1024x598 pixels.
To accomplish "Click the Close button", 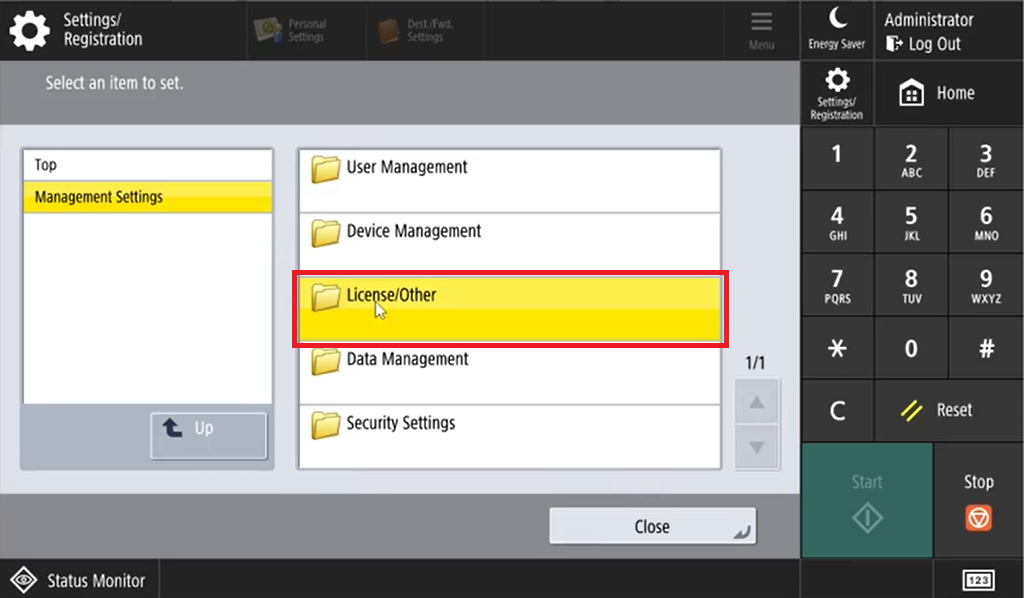I will point(652,526).
